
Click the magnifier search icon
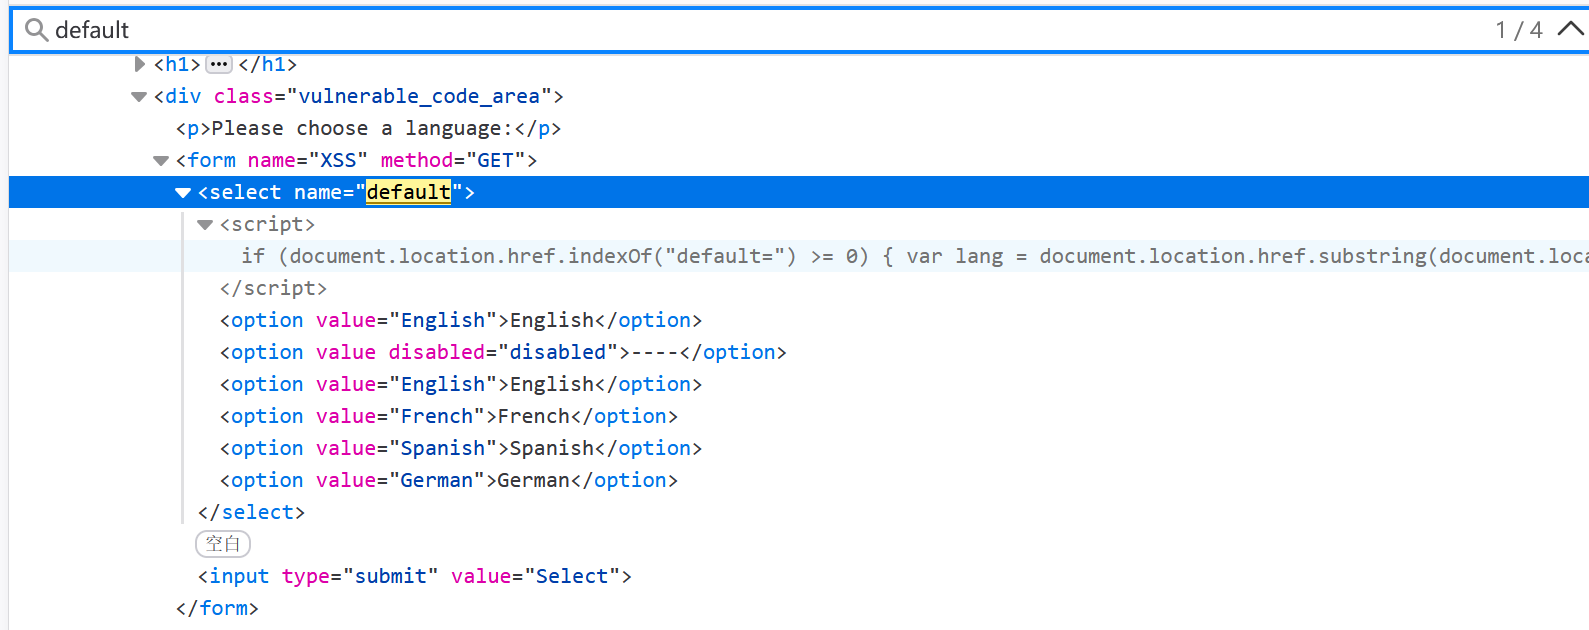(37, 30)
